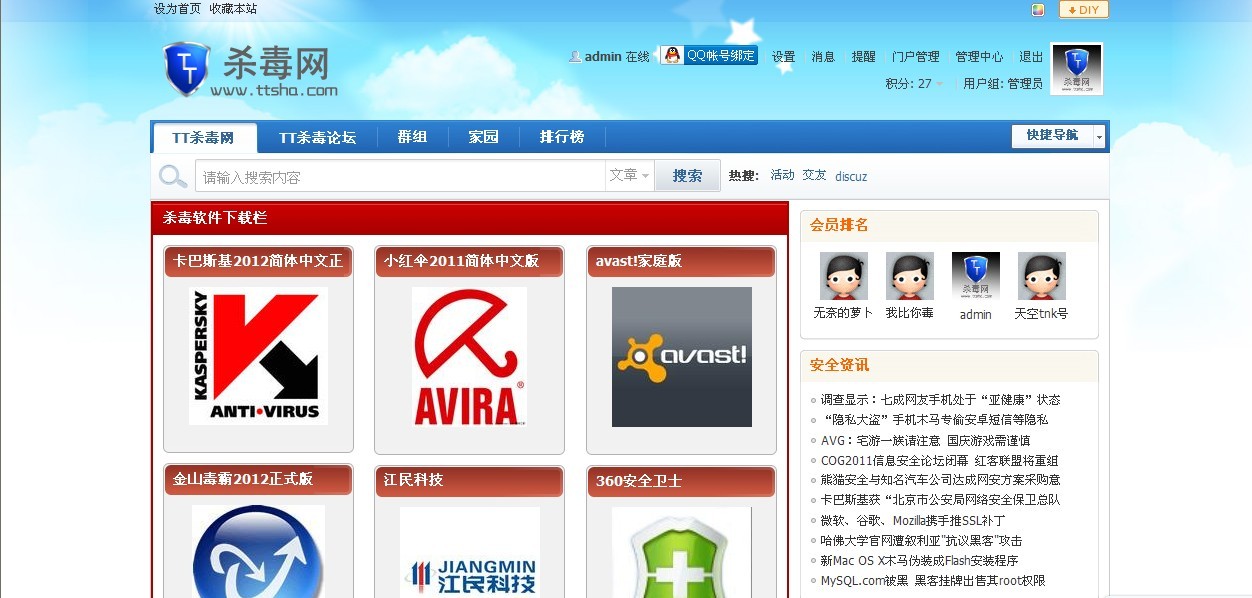
Task: Click the admin avatar beside 退出
Action: [x=1077, y=69]
